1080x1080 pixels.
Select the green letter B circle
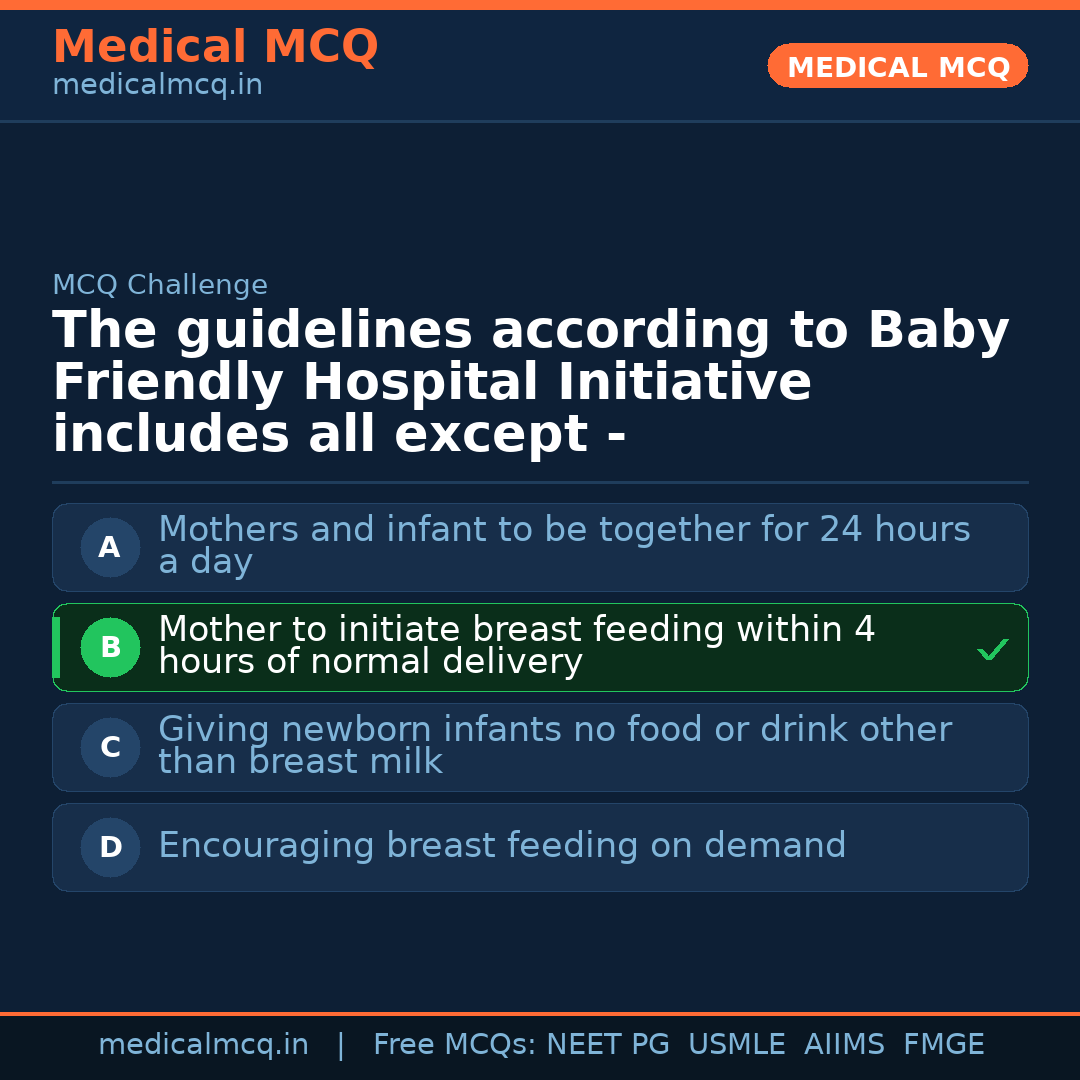(x=110, y=647)
